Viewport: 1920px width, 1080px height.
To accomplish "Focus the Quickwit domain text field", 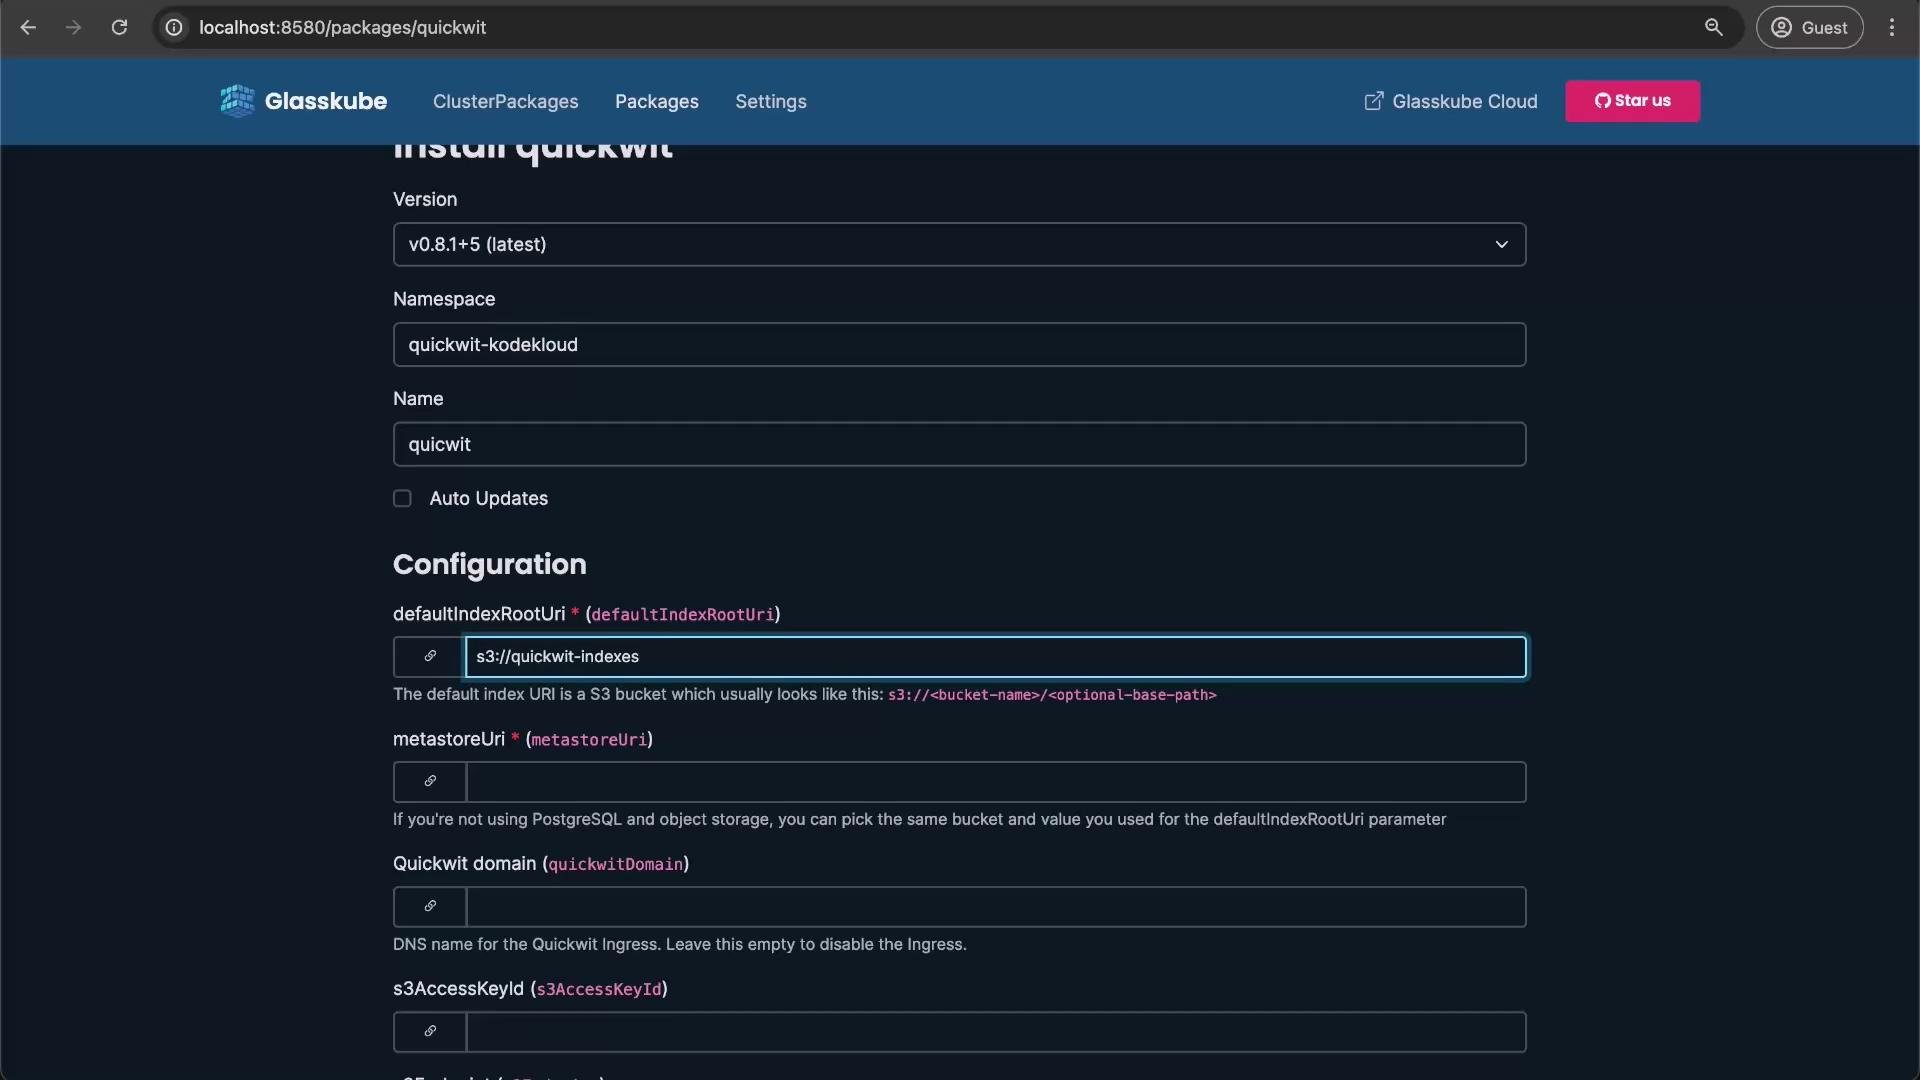I will pos(995,906).
